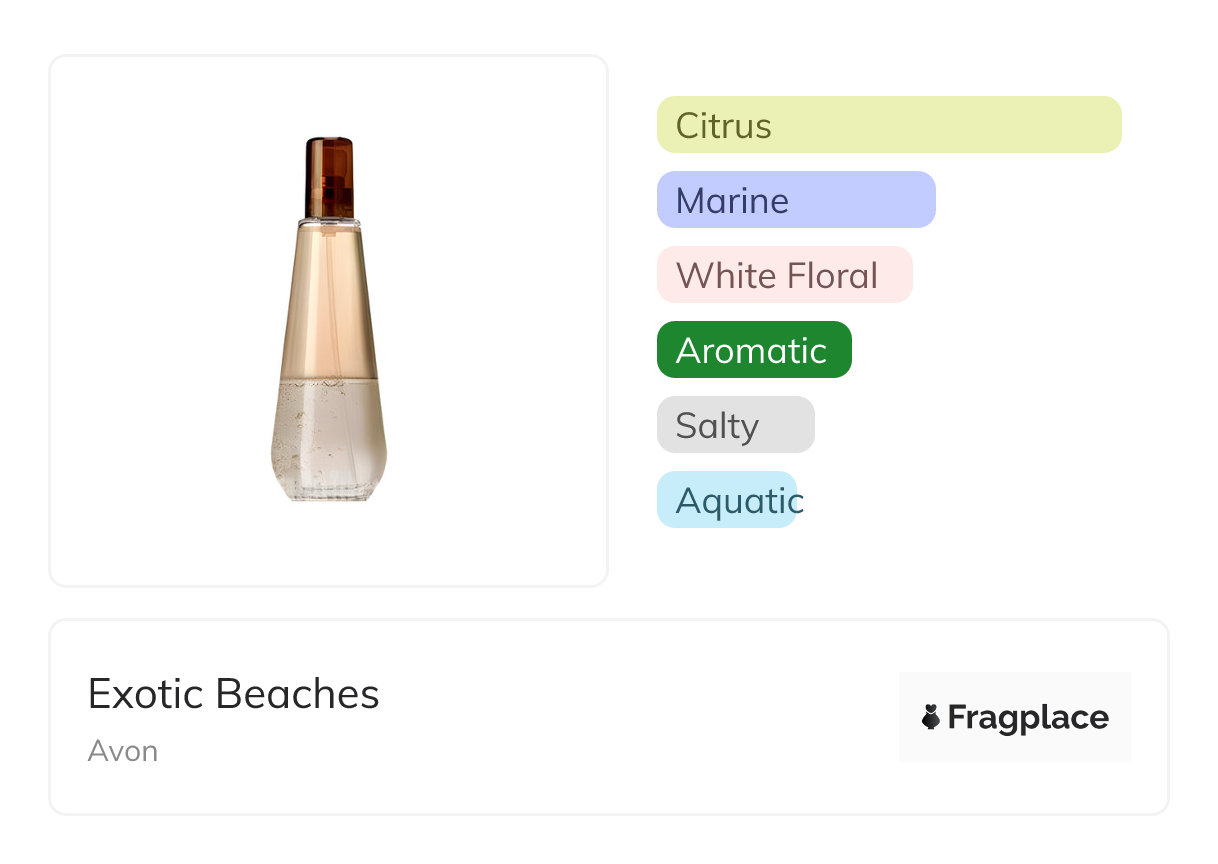This screenshot has height=864, width=1218.
Task: Click the Fragplace wordmark text
Action: [x=1028, y=717]
